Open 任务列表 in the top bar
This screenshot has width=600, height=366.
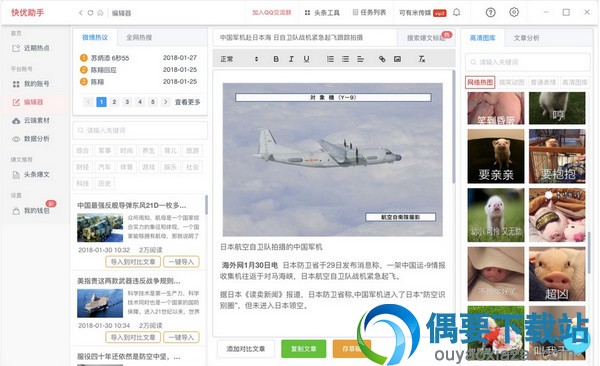[x=369, y=13]
